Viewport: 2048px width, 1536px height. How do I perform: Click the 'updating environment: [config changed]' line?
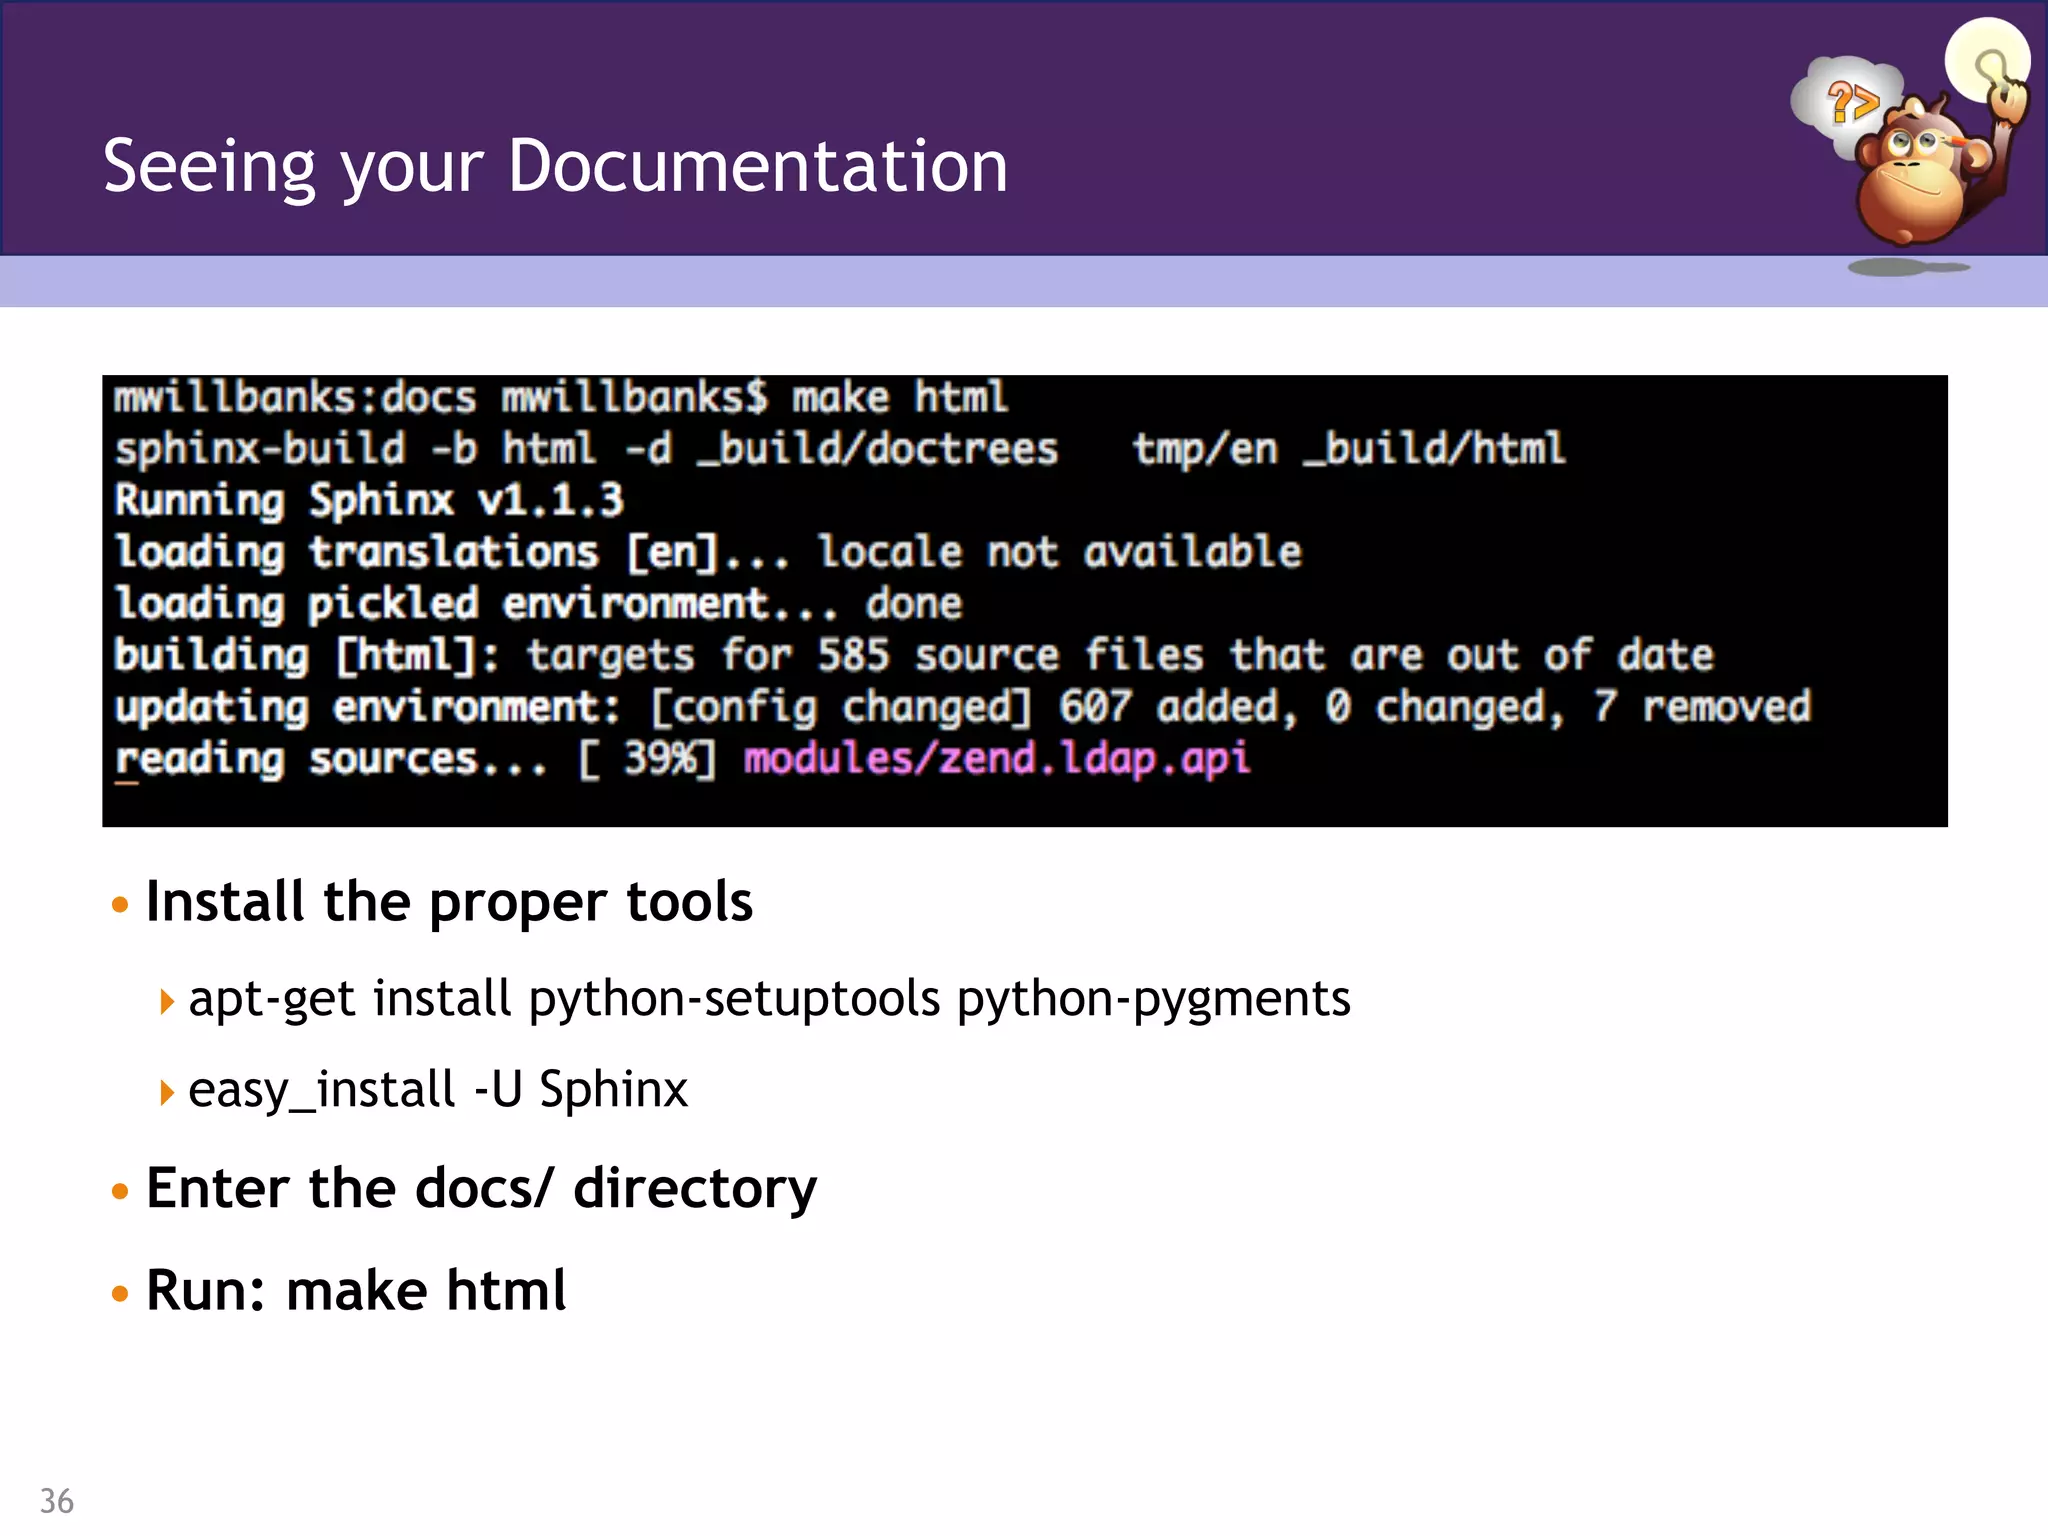[x=962, y=707]
